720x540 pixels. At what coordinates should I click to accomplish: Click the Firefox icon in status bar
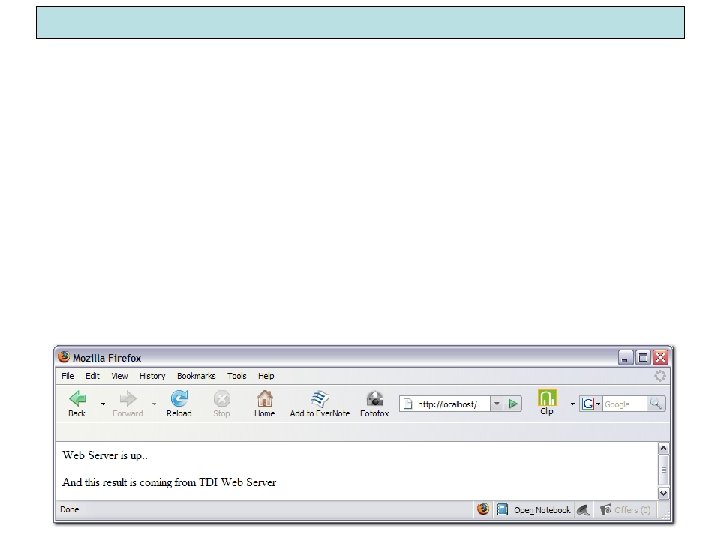pos(483,509)
